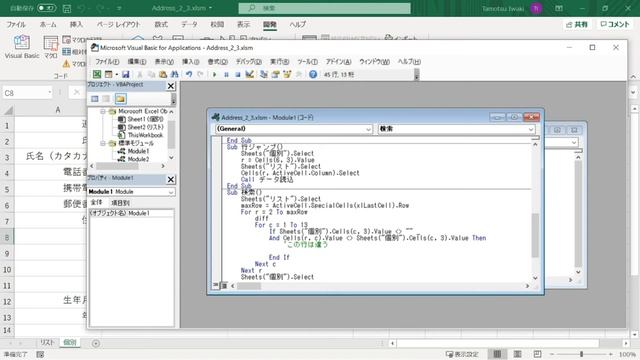Click the コメント button
The image size is (640, 360).
click(x=615, y=24)
